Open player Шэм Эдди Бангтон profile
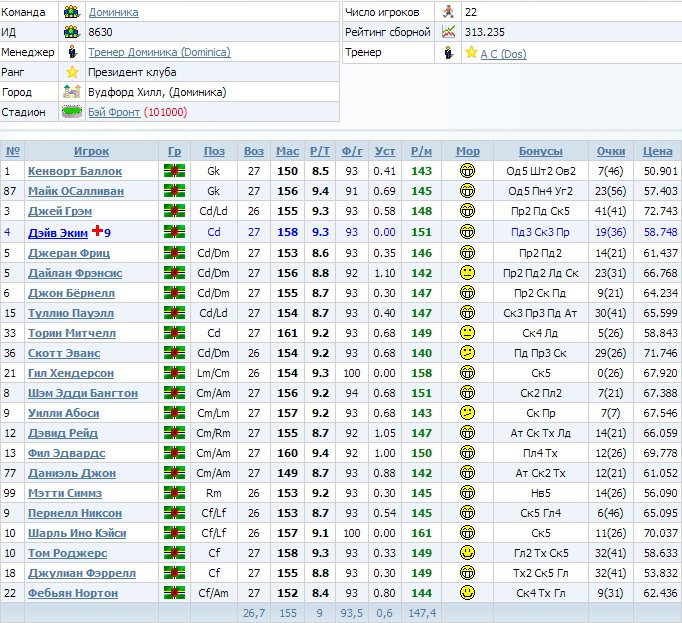This screenshot has width=682, height=623. [83, 393]
